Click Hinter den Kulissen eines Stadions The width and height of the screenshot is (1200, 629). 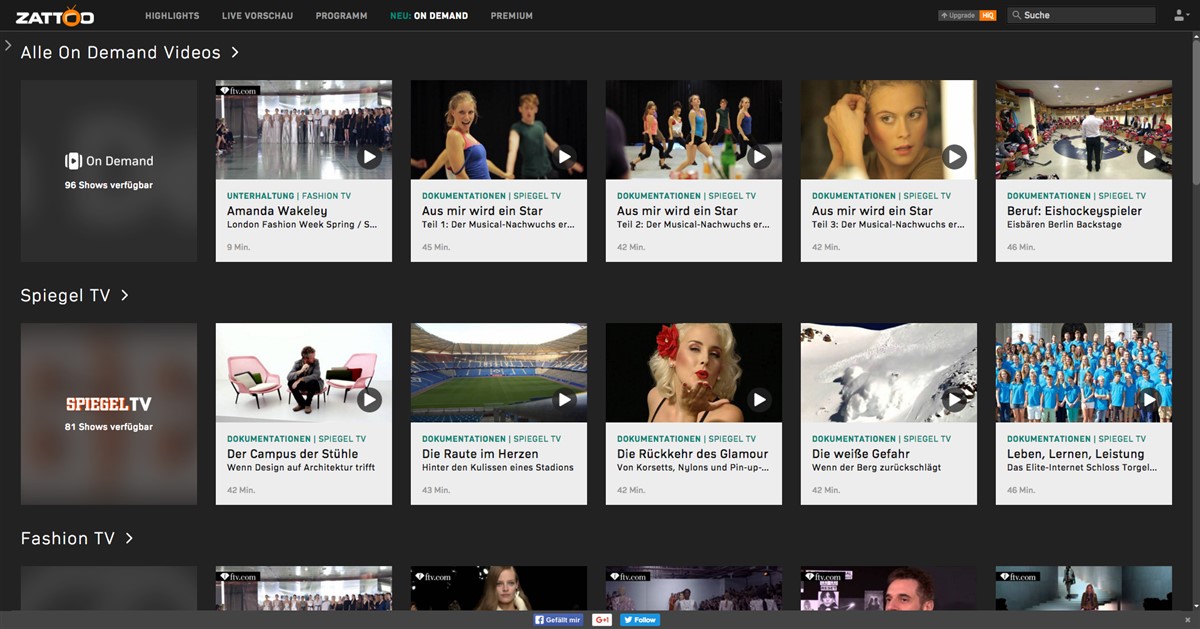[498, 468]
